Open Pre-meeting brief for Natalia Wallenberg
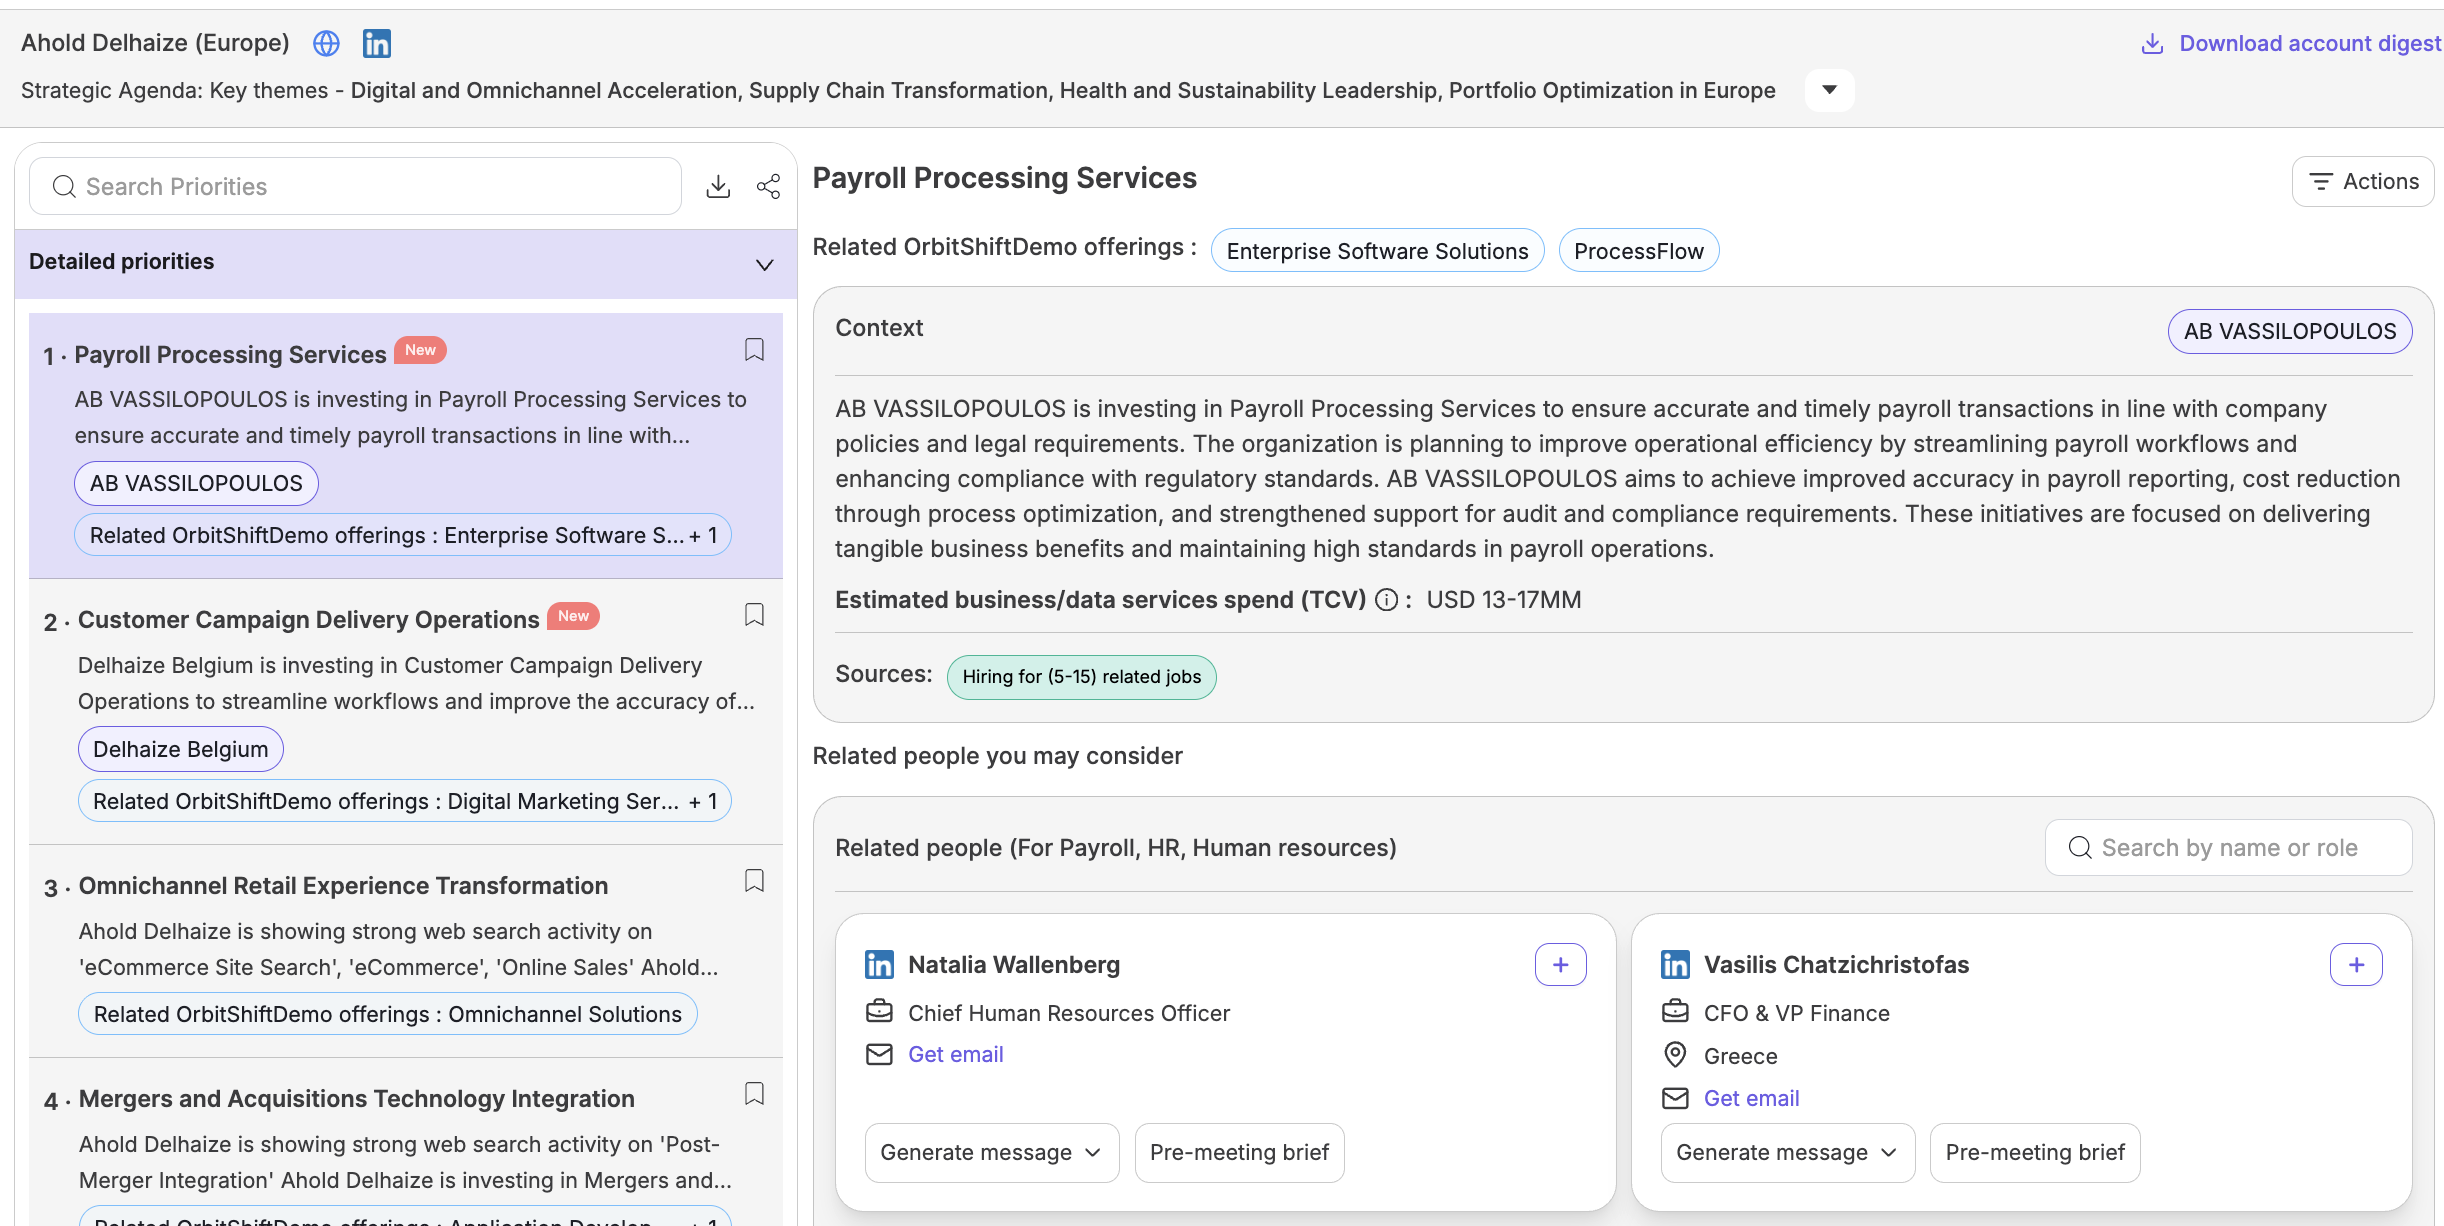Screen dimensions: 2444x1226 1239,1152
